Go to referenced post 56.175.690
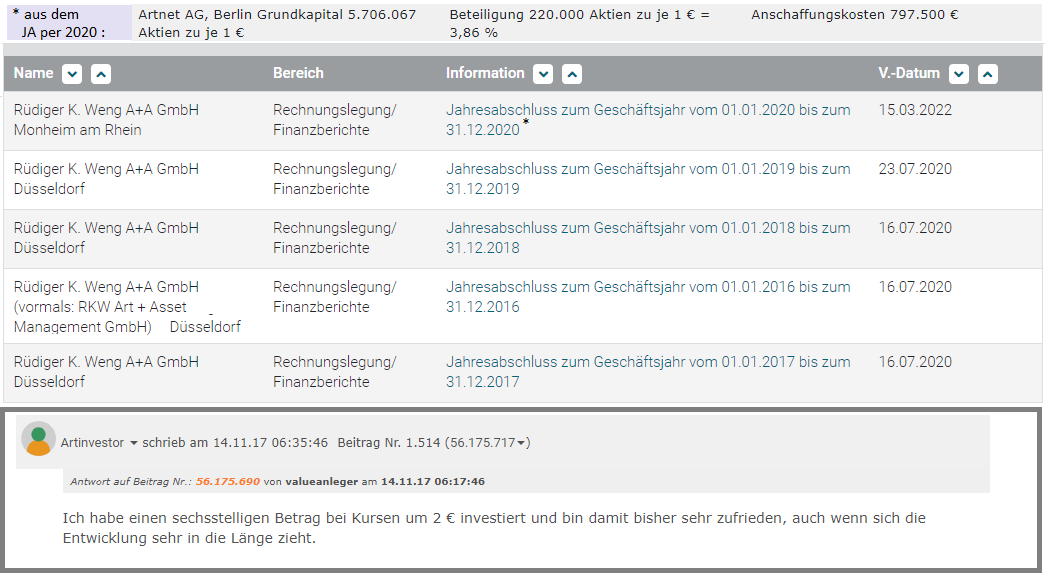Screen dimensions: 1045x583 point(228,482)
